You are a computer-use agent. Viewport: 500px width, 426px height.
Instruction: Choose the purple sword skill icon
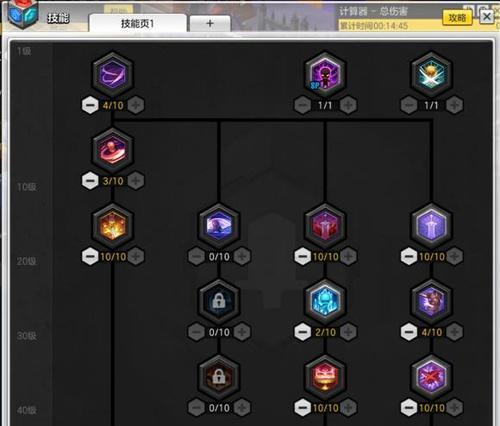pos(431,225)
